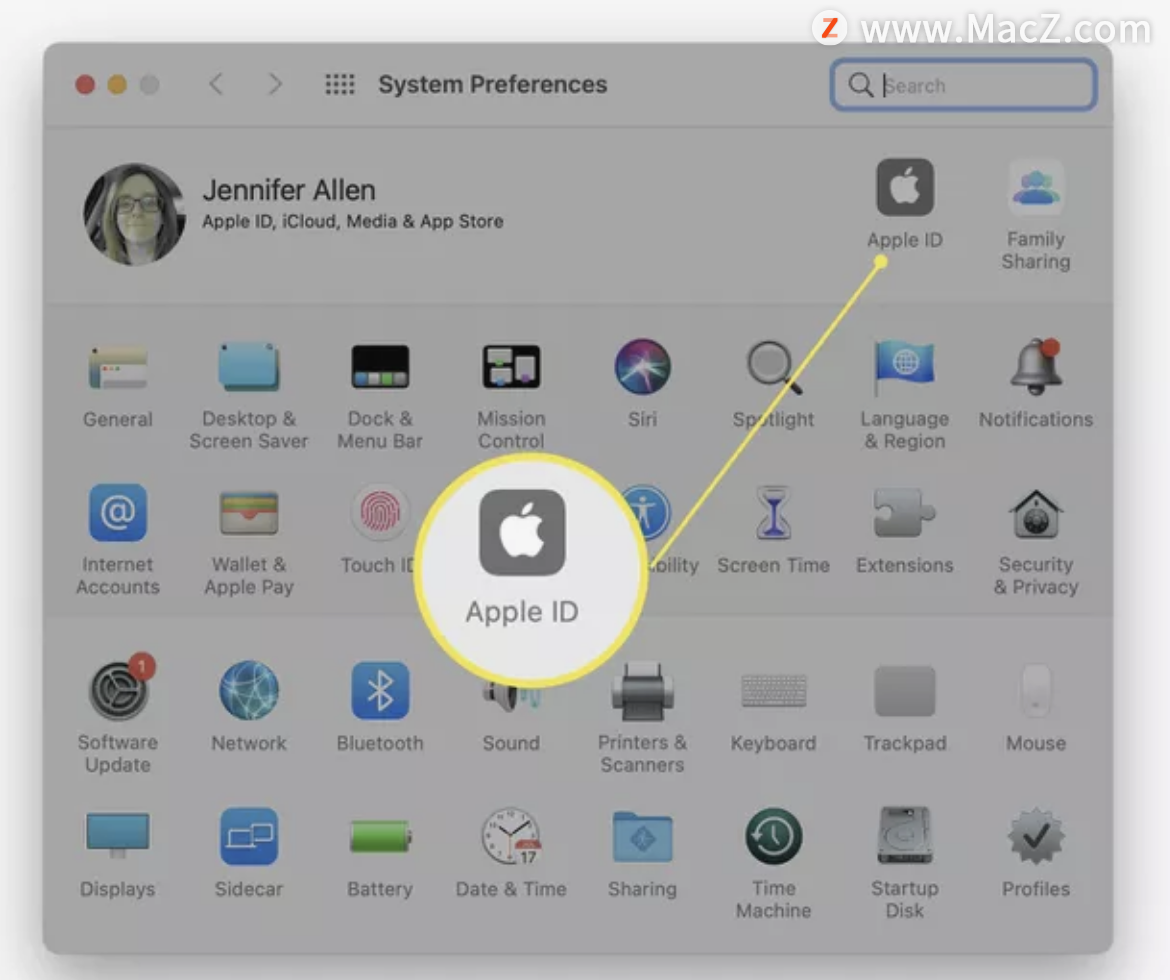This screenshot has height=980, width=1170.
Task: Minimize the System Preferences window
Action: (117, 84)
